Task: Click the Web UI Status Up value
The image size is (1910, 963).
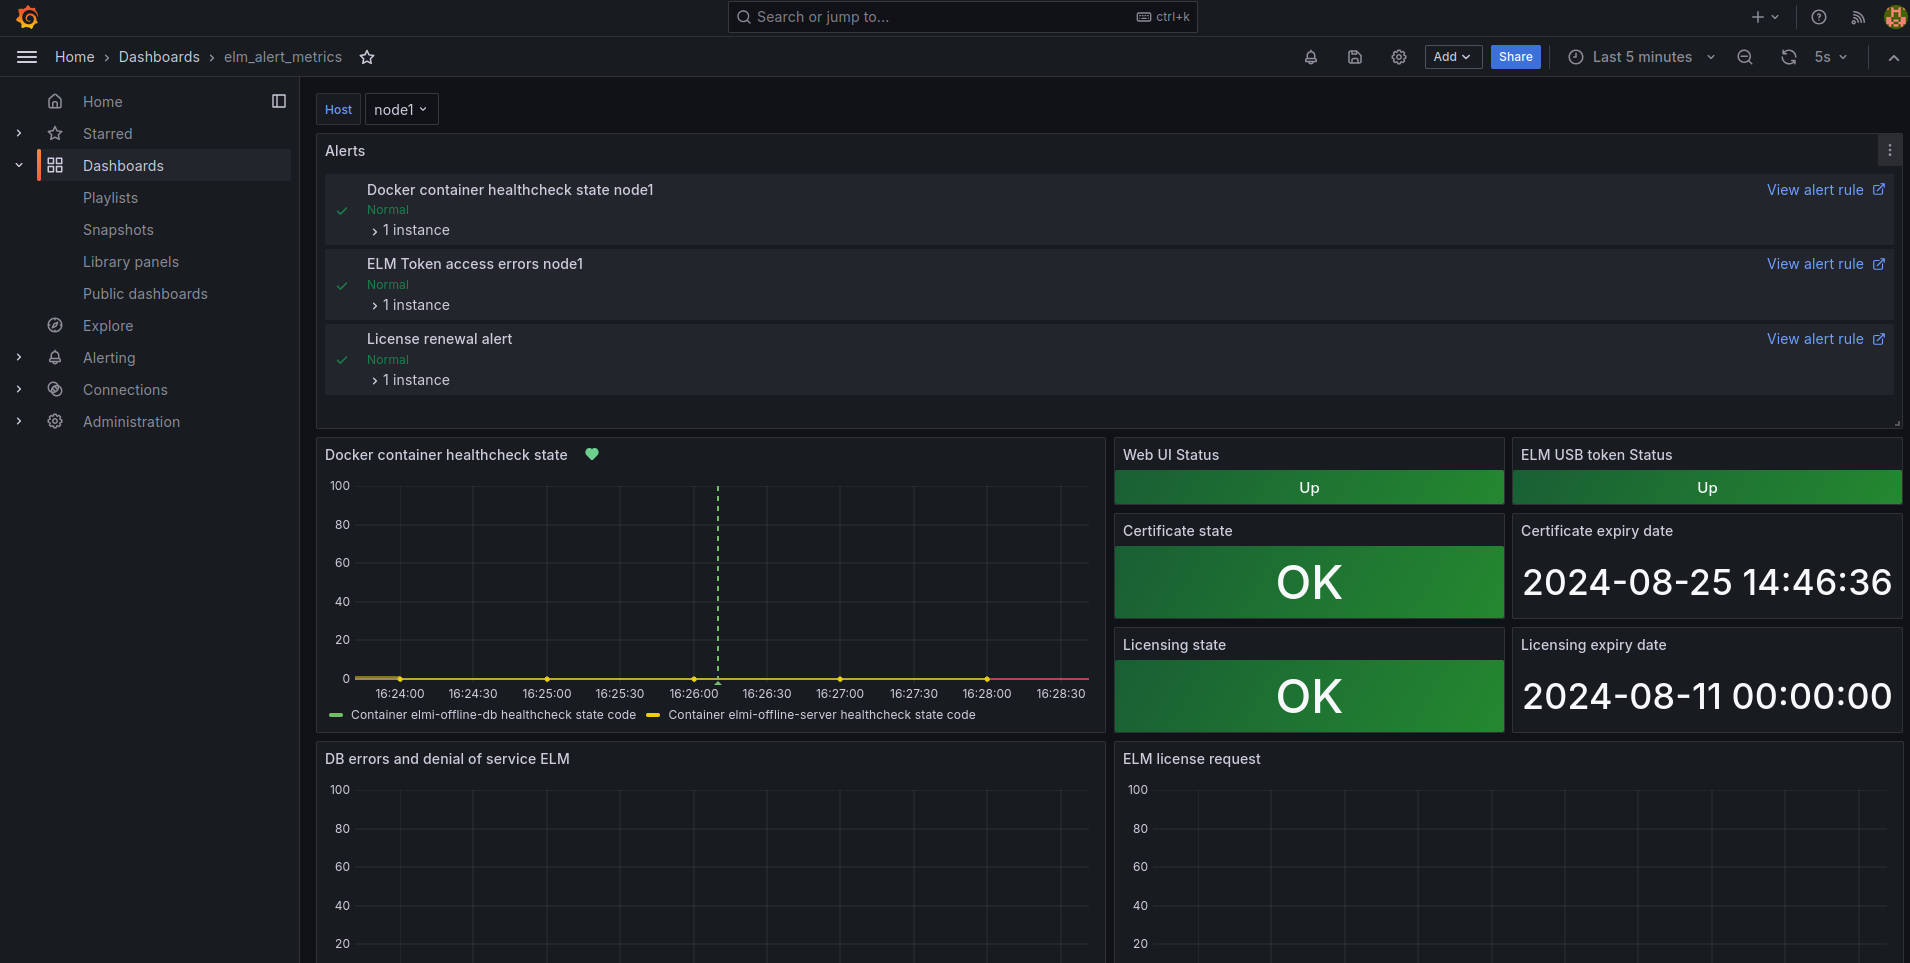Action: click(x=1309, y=487)
